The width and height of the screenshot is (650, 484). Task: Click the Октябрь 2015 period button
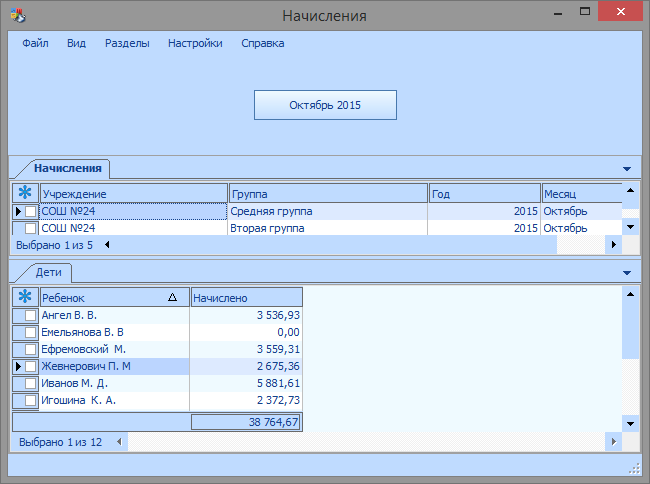325,105
